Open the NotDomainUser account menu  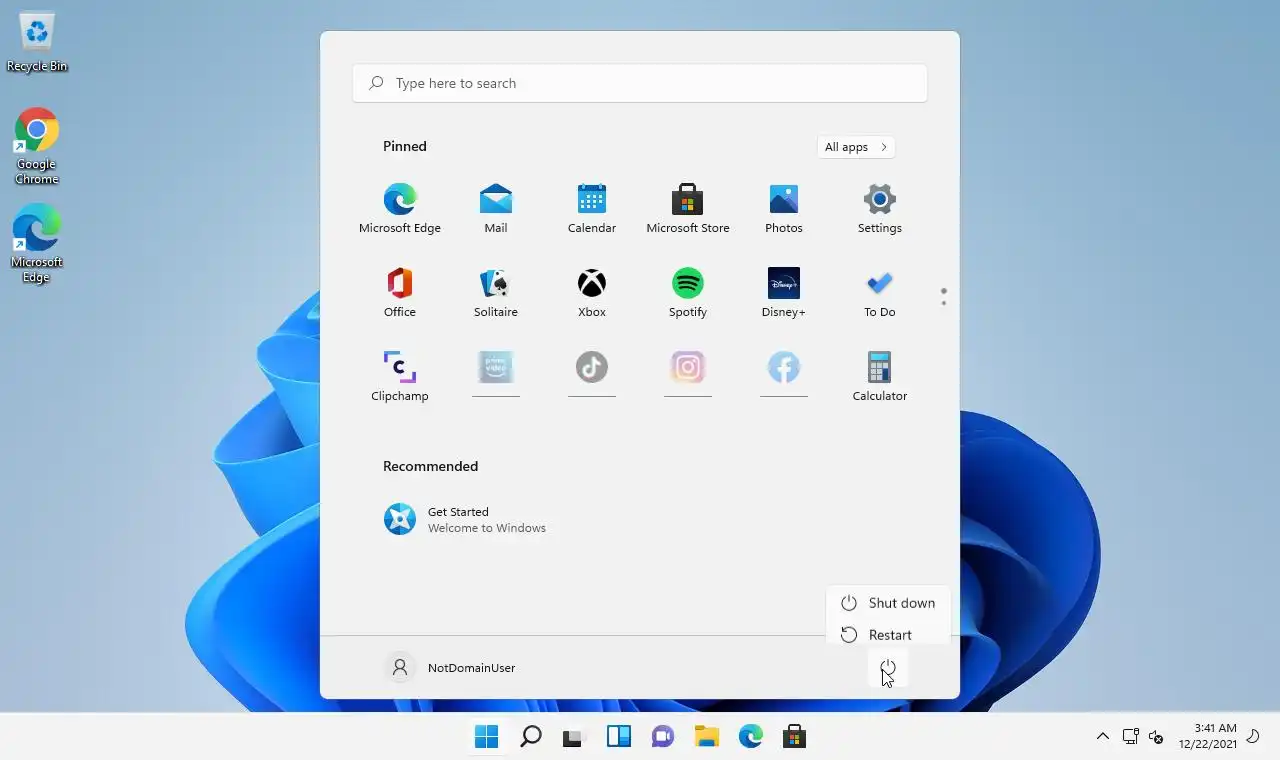(x=452, y=668)
